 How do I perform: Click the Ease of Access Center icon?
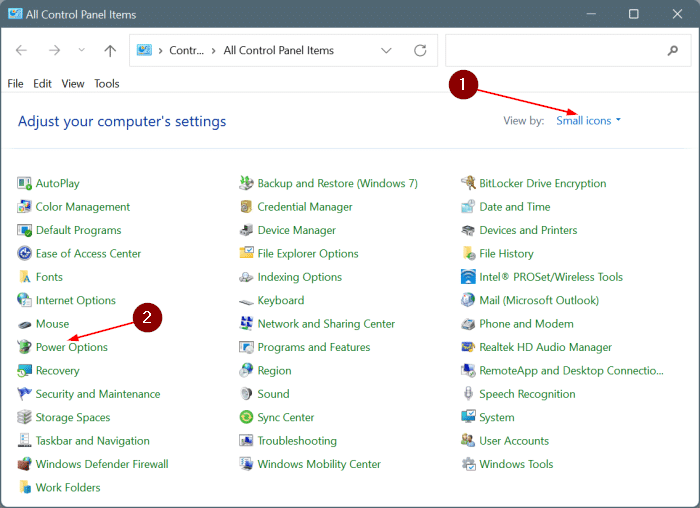point(24,254)
